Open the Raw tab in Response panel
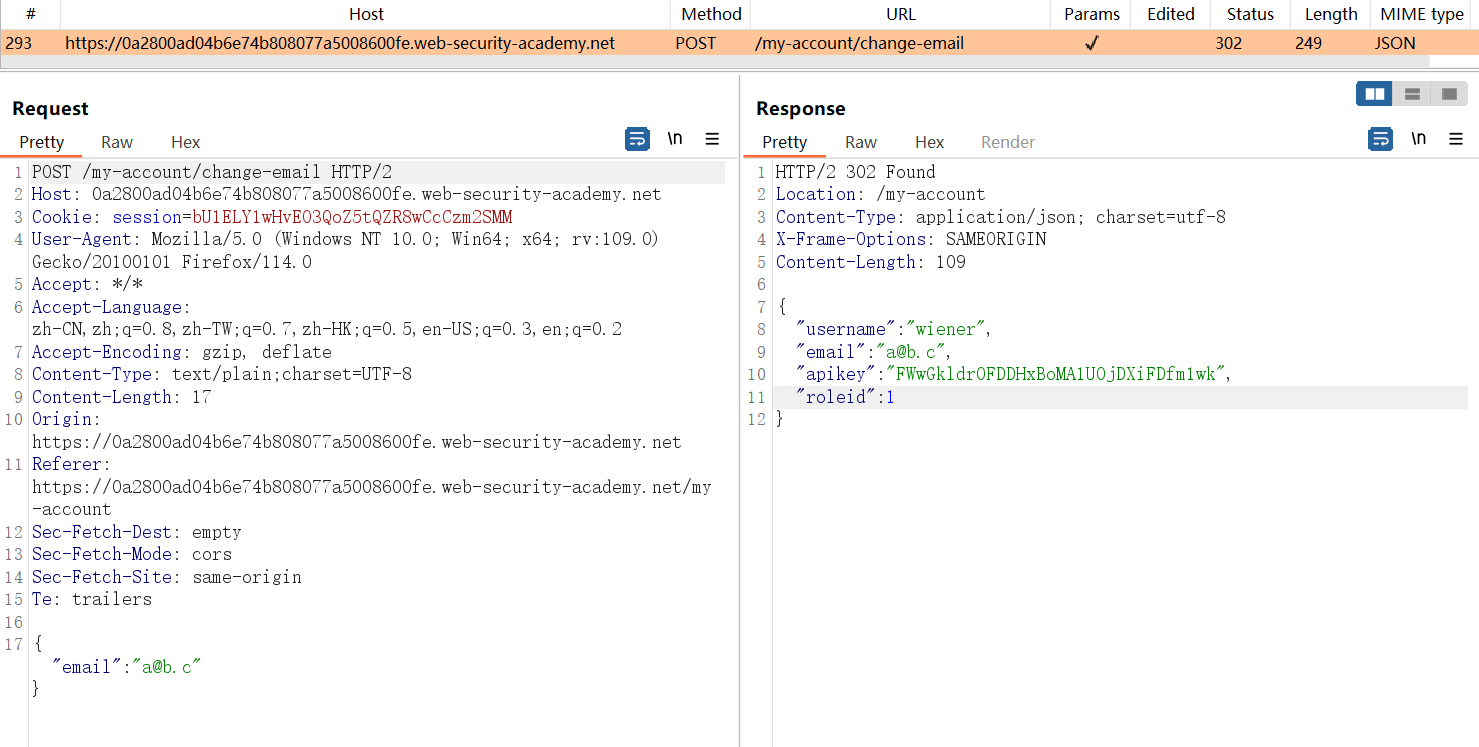 [860, 142]
